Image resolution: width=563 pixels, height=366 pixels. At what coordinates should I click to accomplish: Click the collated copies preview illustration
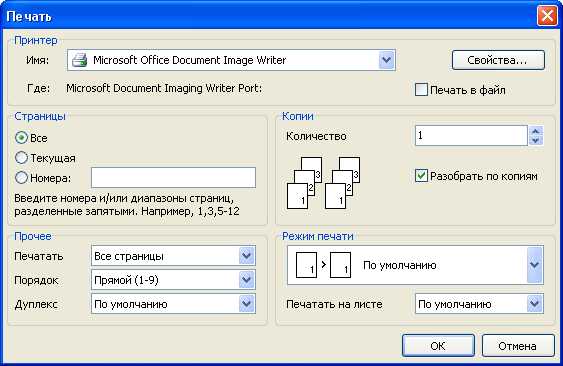click(x=324, y=183)
